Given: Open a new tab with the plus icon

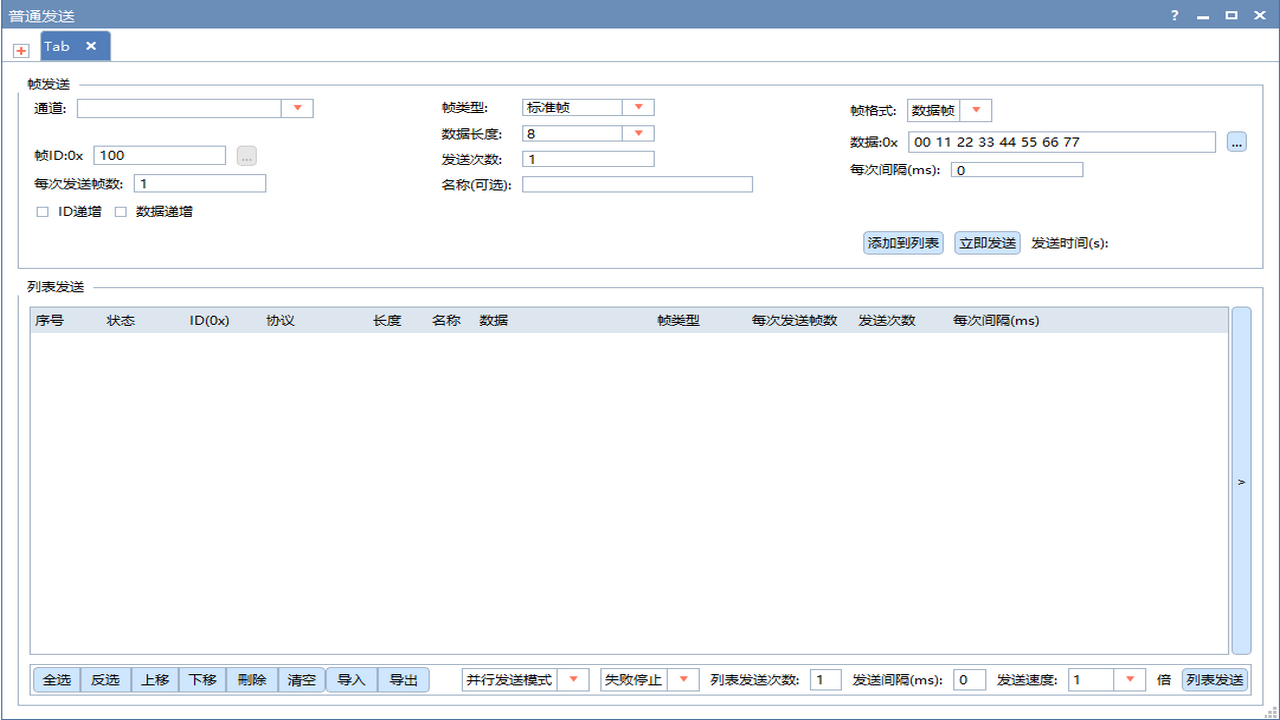Looking at the screenshot, I should 21,50.
